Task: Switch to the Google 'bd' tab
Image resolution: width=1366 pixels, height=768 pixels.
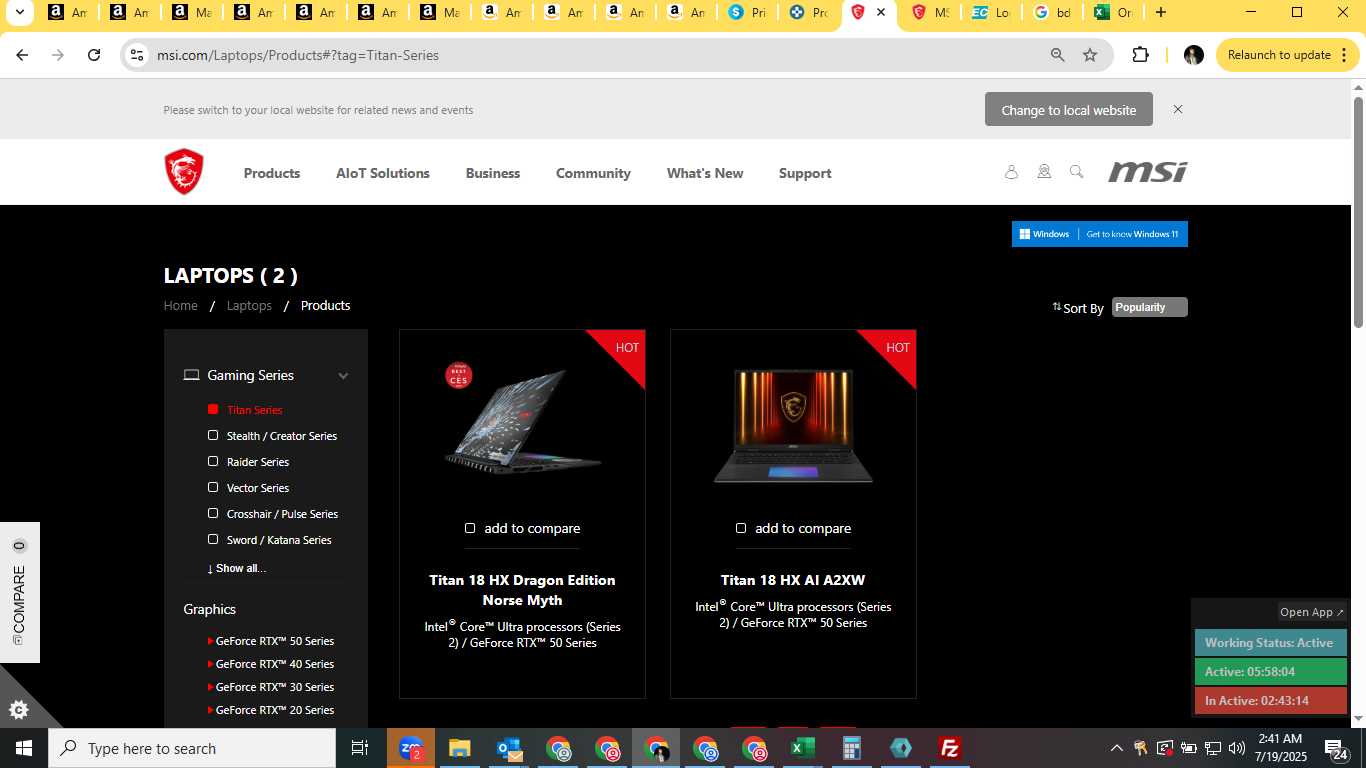Action: click(1052, 13)
